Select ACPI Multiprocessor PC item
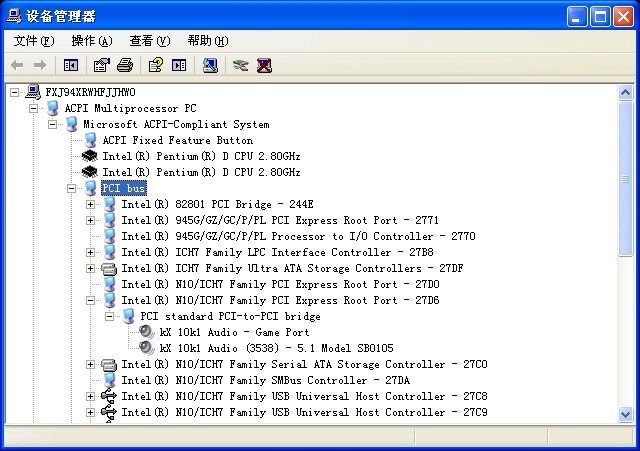This screenshot has height=451, width=640. pos(131,108)
